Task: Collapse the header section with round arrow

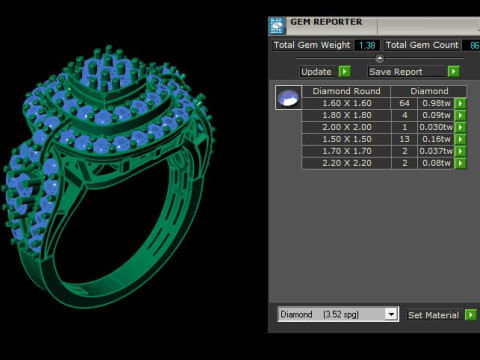Action: pos(379,59)
